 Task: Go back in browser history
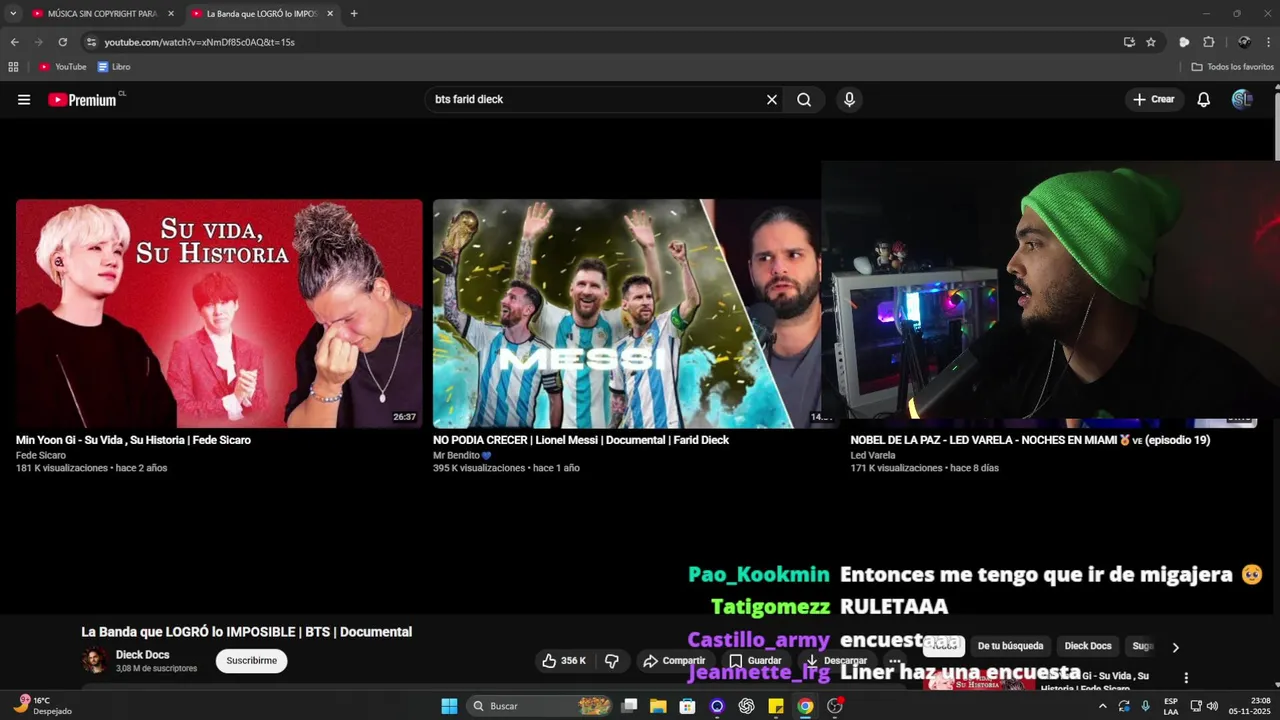point(14,42)
